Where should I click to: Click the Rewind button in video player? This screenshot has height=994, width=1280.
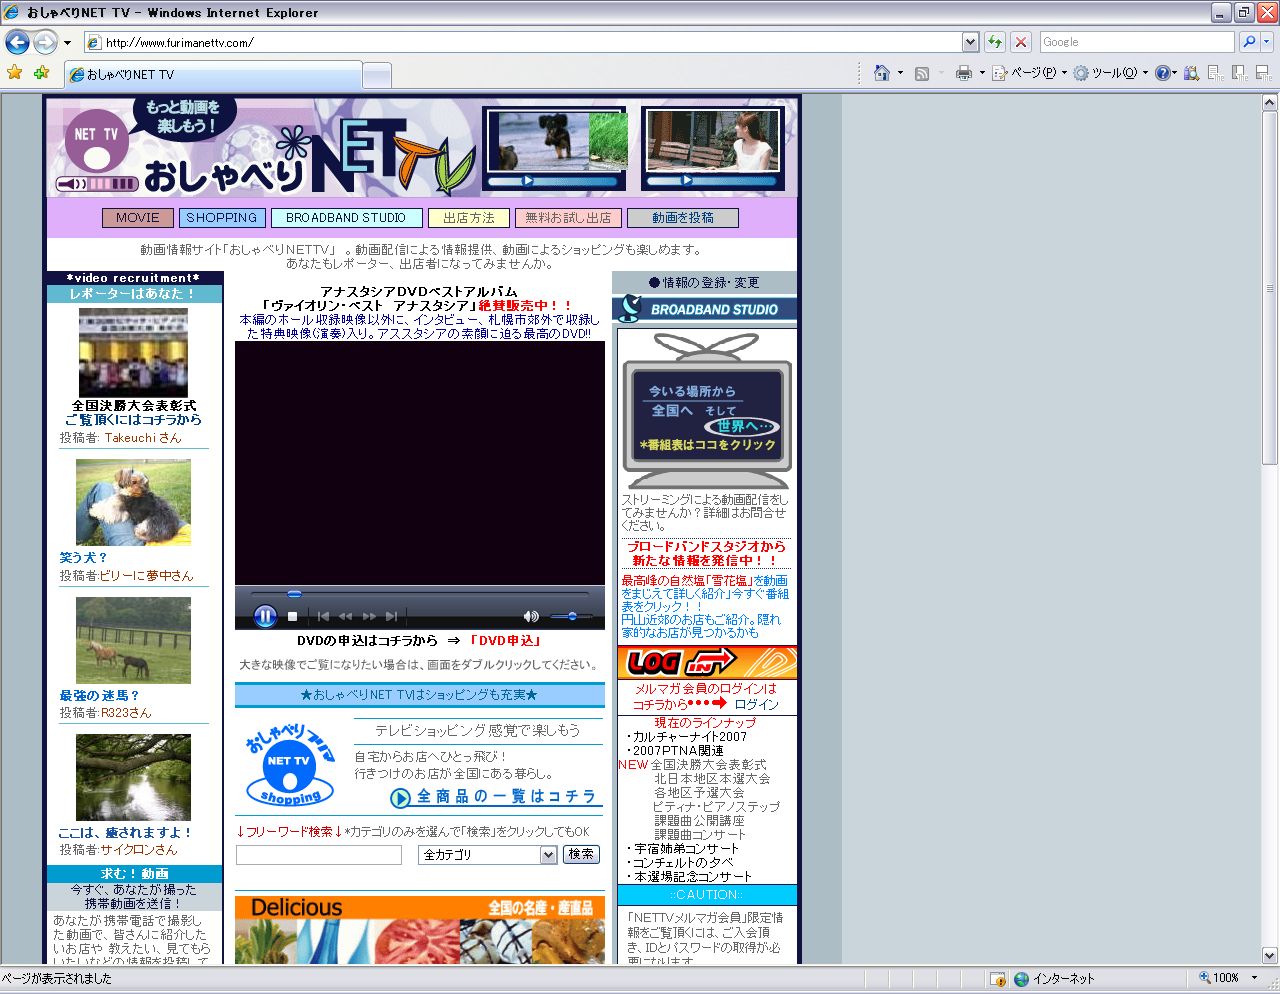click(346, 617)
